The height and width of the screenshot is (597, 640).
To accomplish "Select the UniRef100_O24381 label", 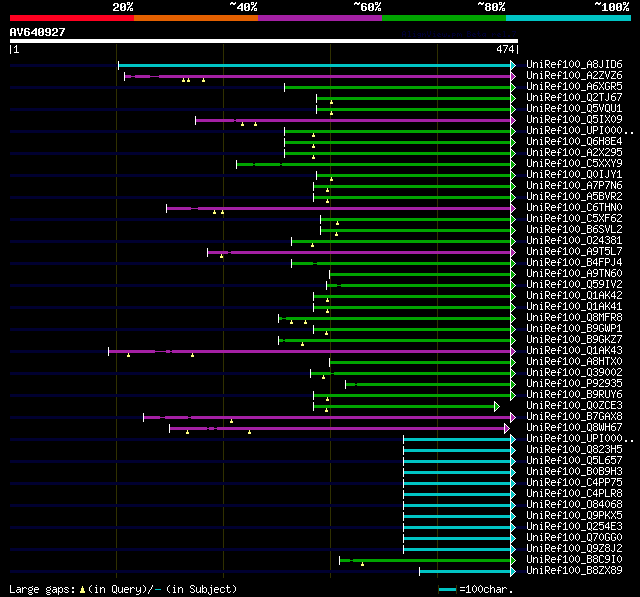I will 574,241.
